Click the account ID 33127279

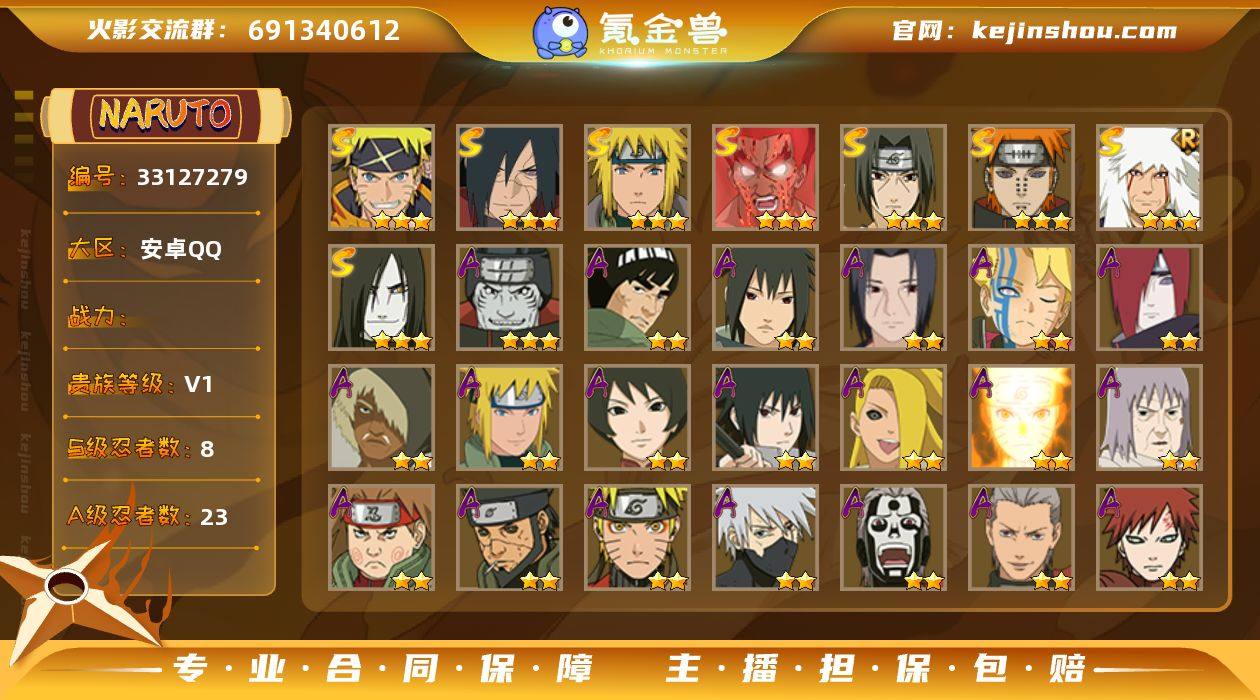click(x=192, y=178)
